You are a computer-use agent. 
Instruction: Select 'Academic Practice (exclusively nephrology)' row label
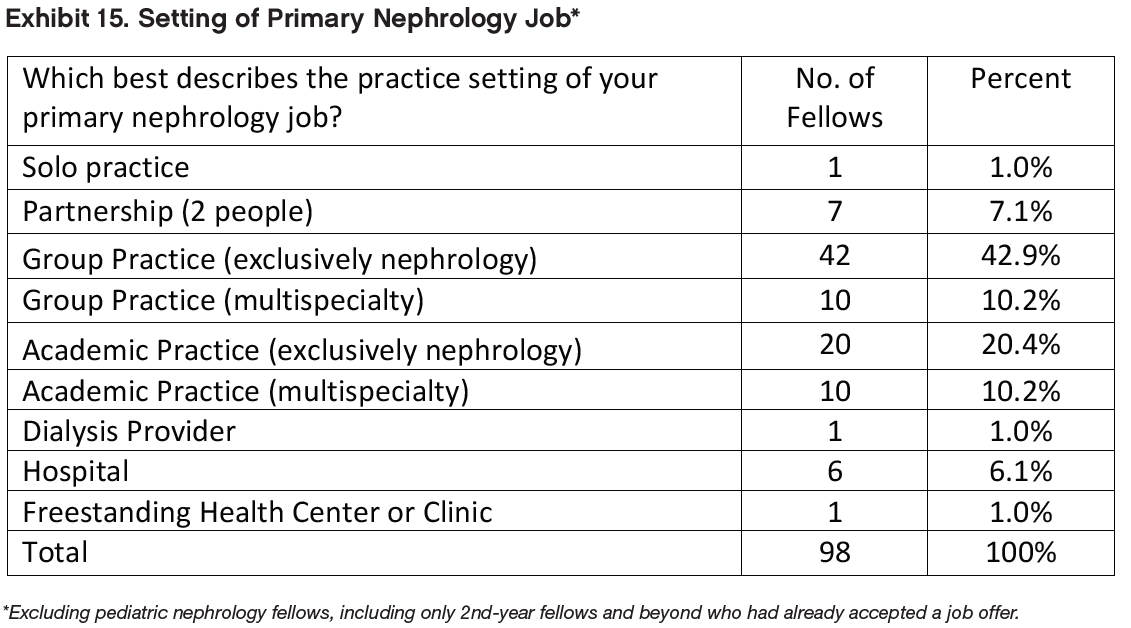pyautogui.click(x=302, y=350)
